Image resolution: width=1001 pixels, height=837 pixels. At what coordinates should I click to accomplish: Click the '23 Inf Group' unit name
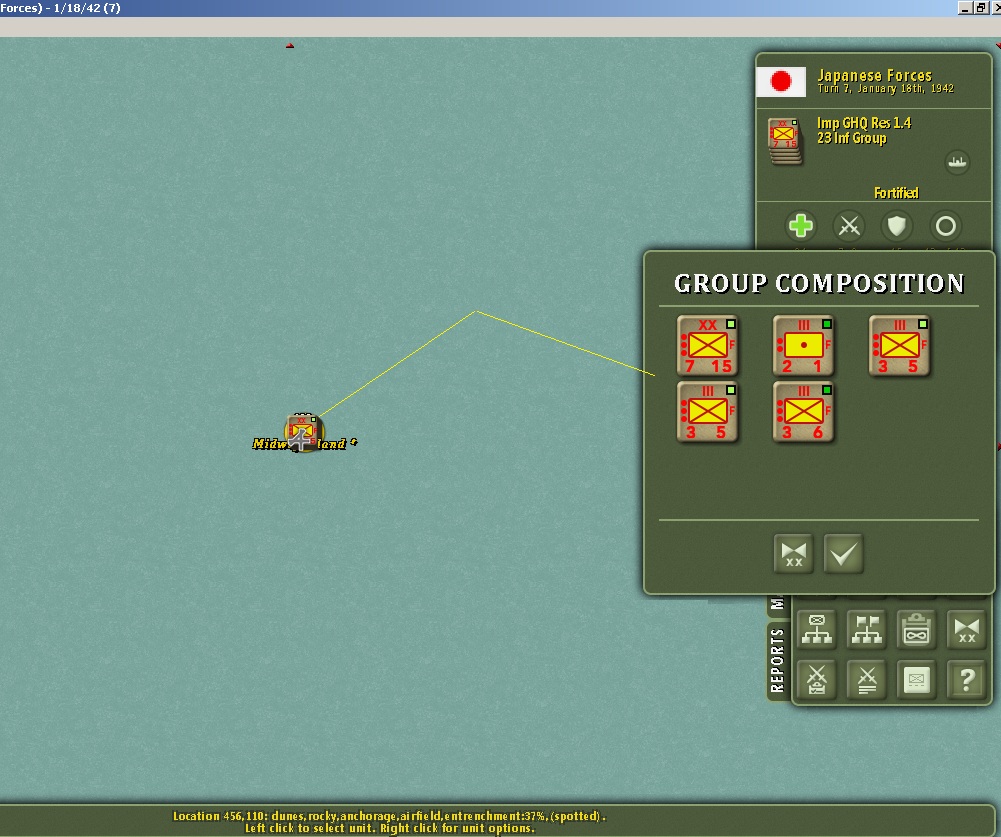tap(852, 138)
